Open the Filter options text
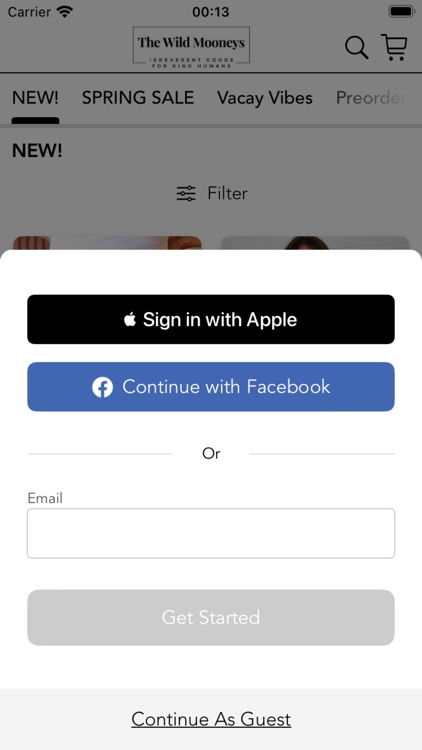 tap(227, 193)
